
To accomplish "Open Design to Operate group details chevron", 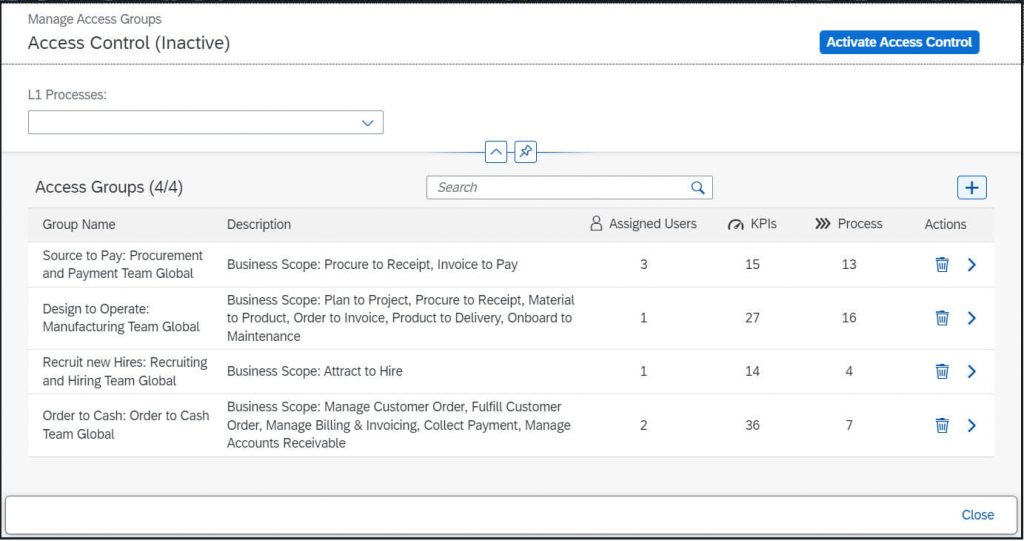I will pos(972,318).
